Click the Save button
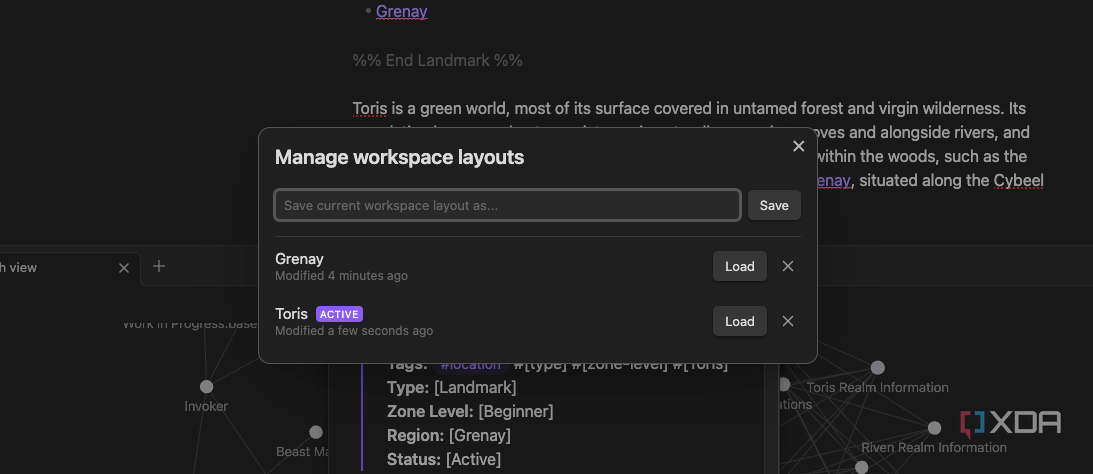The width and height of the screenshot is (1093, 474). [x=774, y=206]
